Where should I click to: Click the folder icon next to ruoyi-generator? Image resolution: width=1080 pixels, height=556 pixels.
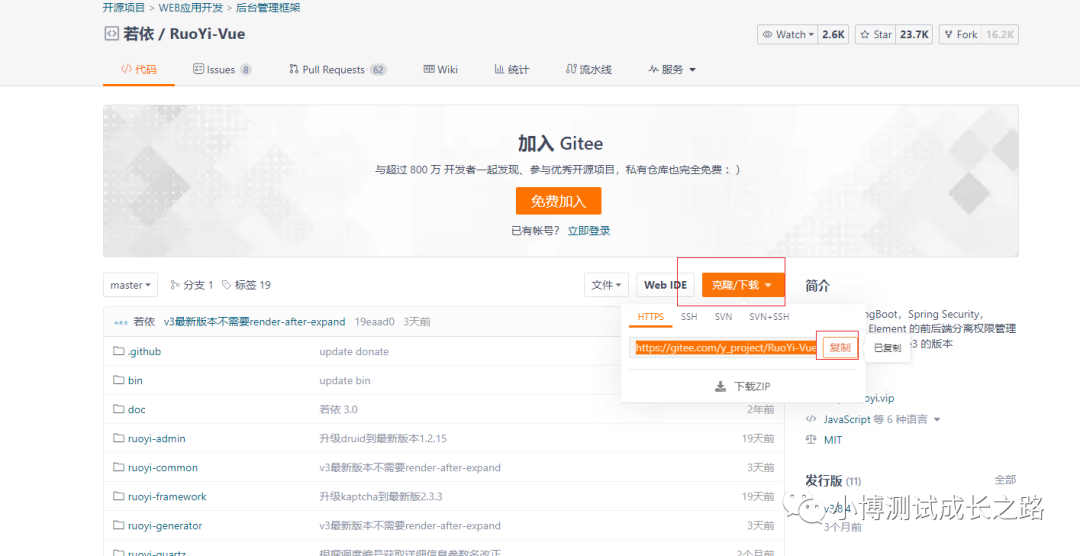tap(118, 525)
